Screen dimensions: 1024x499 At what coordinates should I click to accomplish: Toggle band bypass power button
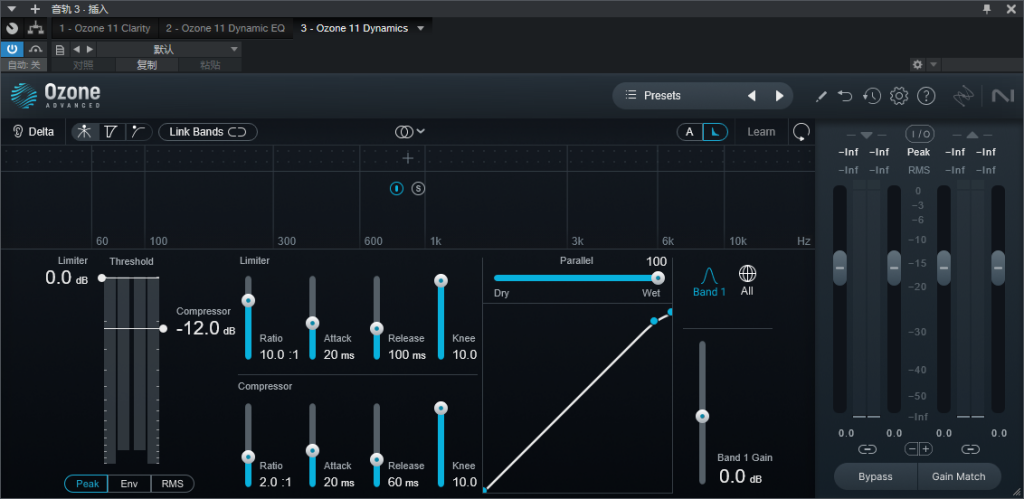[396, 189]
